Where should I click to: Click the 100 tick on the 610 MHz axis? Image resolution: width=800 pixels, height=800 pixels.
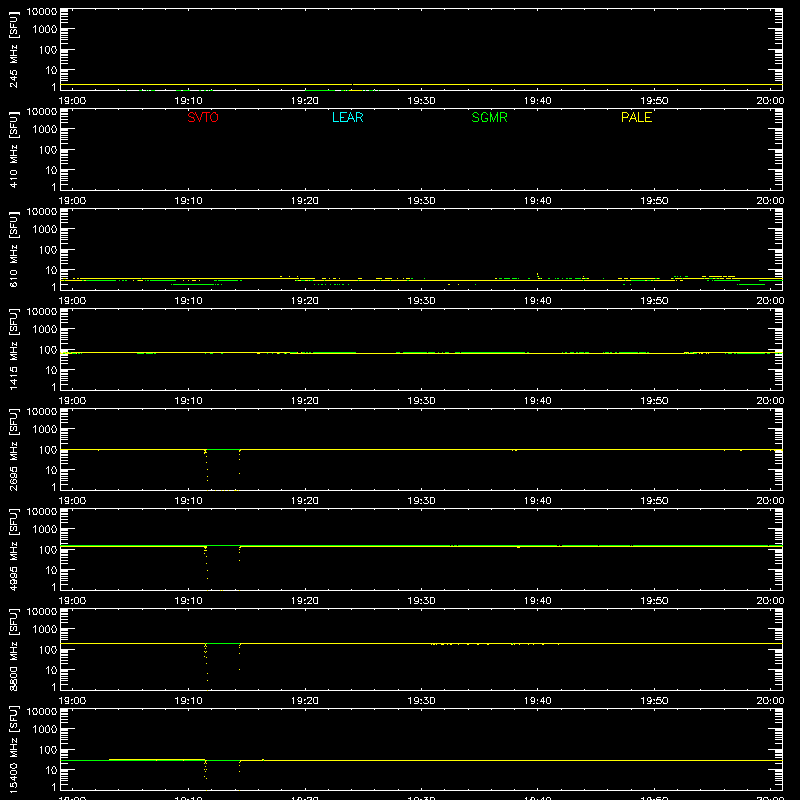(48, 250)
